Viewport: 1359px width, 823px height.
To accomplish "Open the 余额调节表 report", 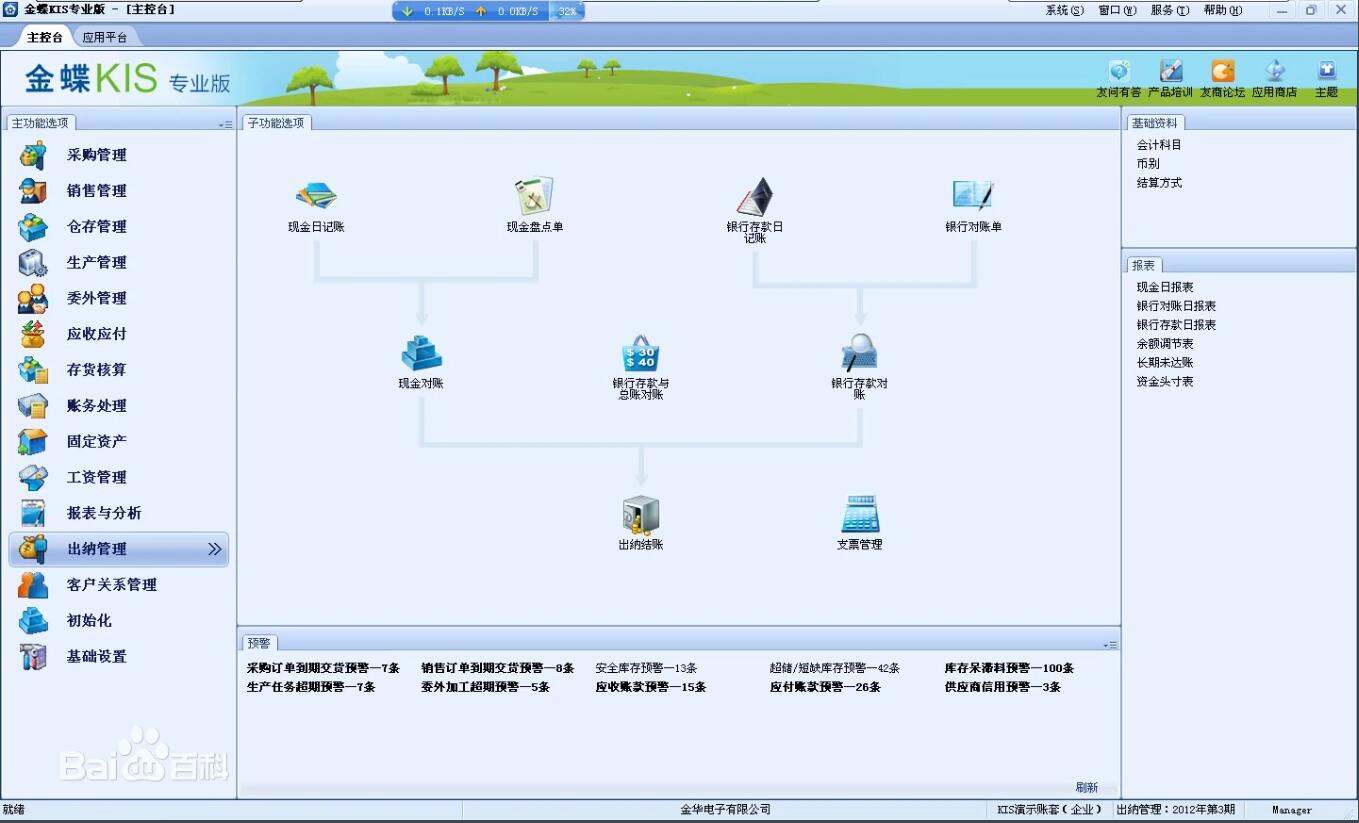I will tap(1165, 344).
